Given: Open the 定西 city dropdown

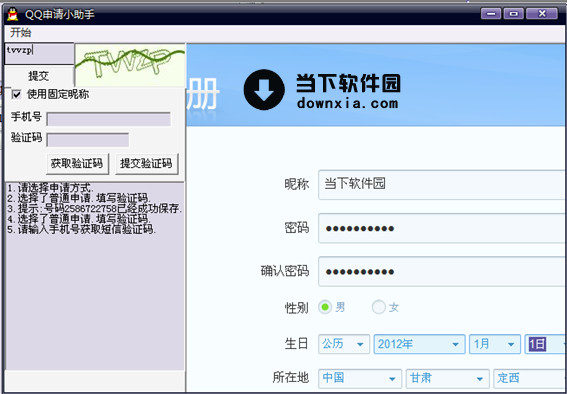Looking at the screenshot, I should tap(530, 379).
